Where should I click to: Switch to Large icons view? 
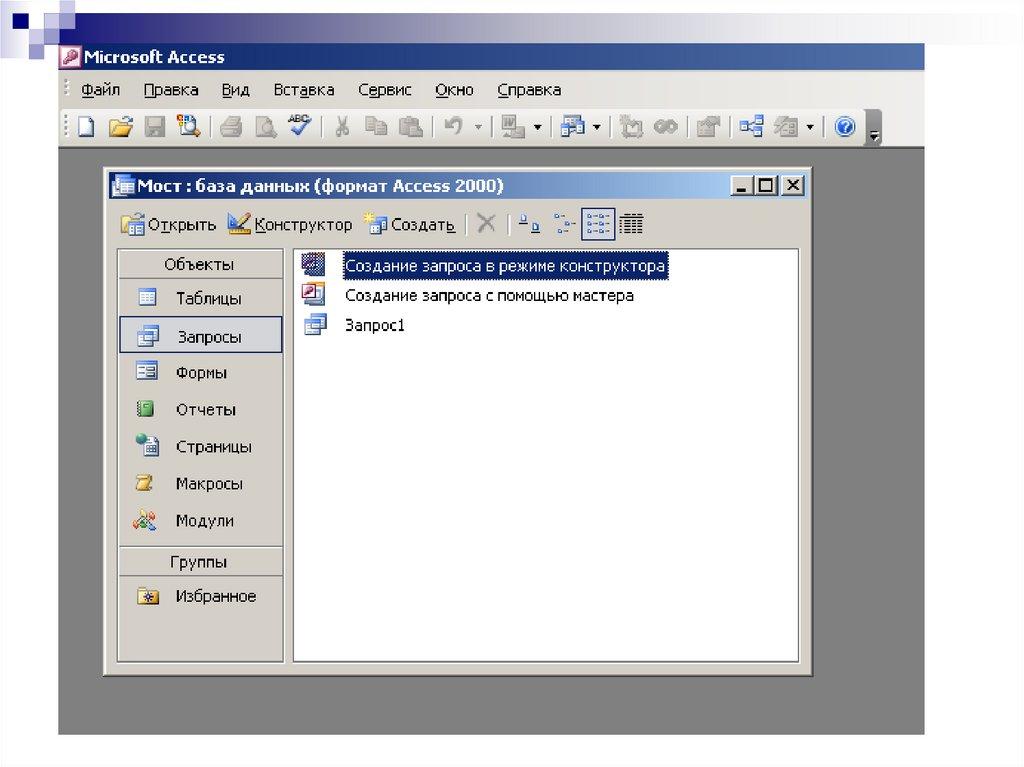[x=530, y=224]
